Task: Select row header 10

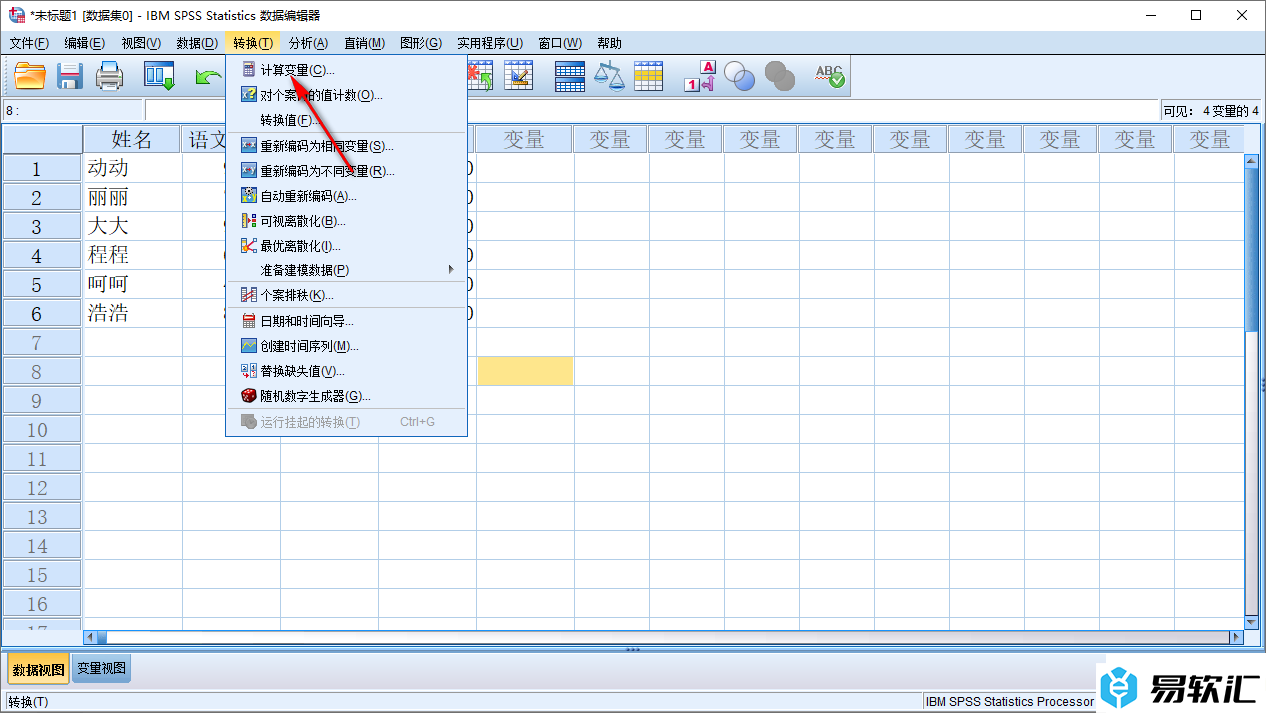Action: [42, 429]
